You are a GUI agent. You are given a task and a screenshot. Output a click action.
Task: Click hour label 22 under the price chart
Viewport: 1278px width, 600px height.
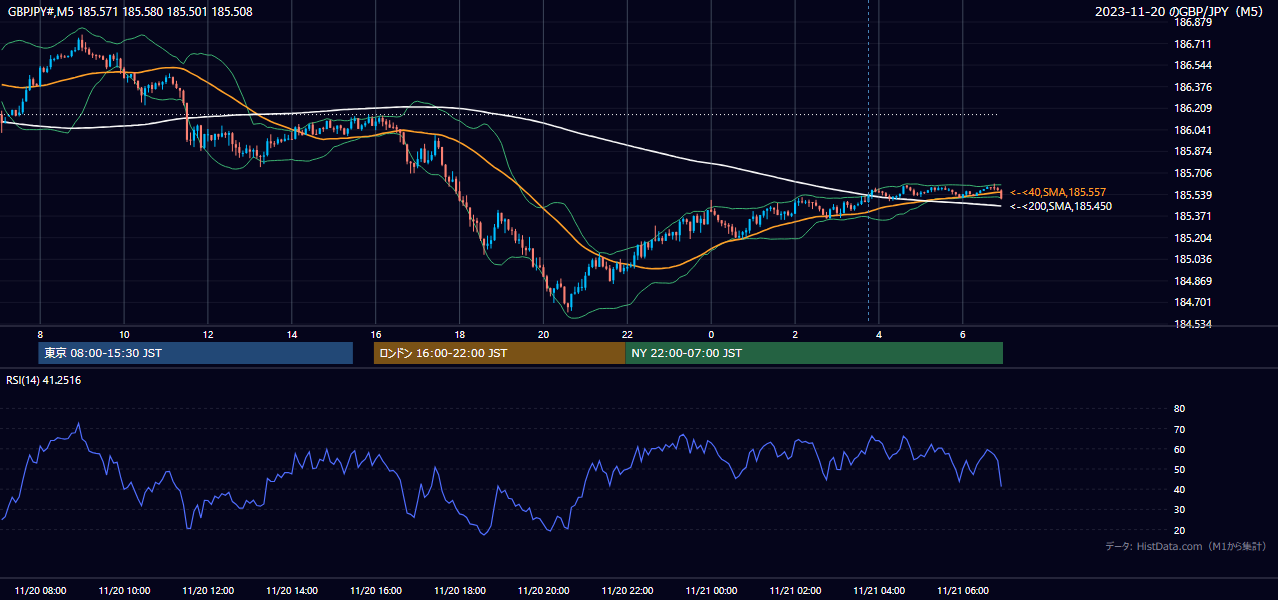click(627, 334)
